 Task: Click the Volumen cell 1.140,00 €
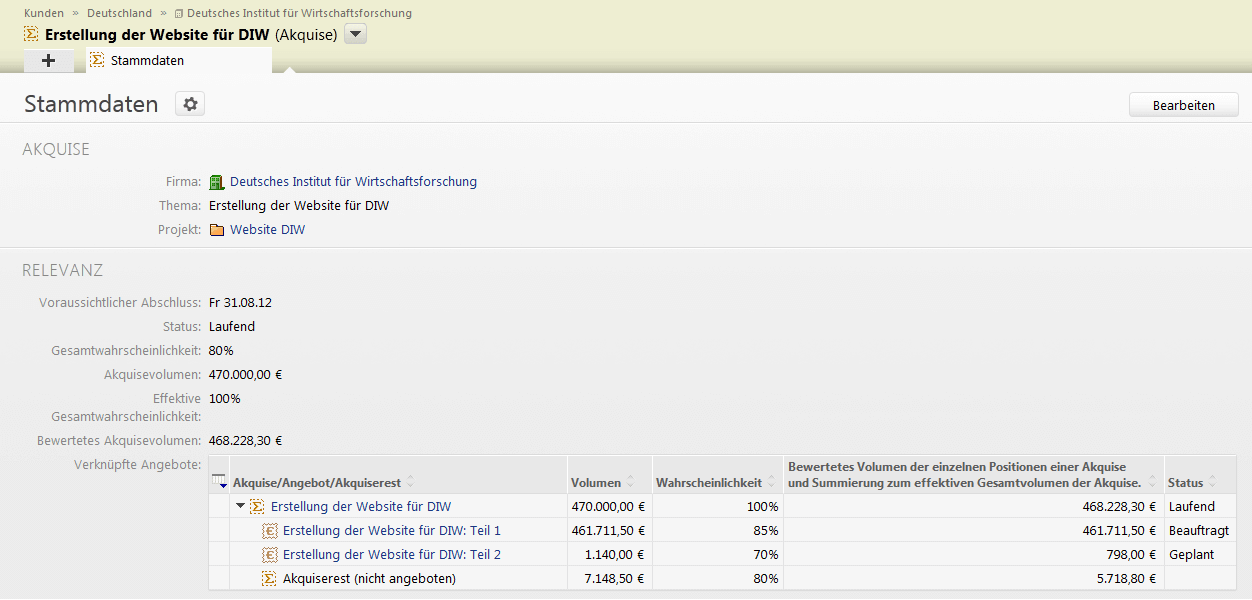coord(609,555)
